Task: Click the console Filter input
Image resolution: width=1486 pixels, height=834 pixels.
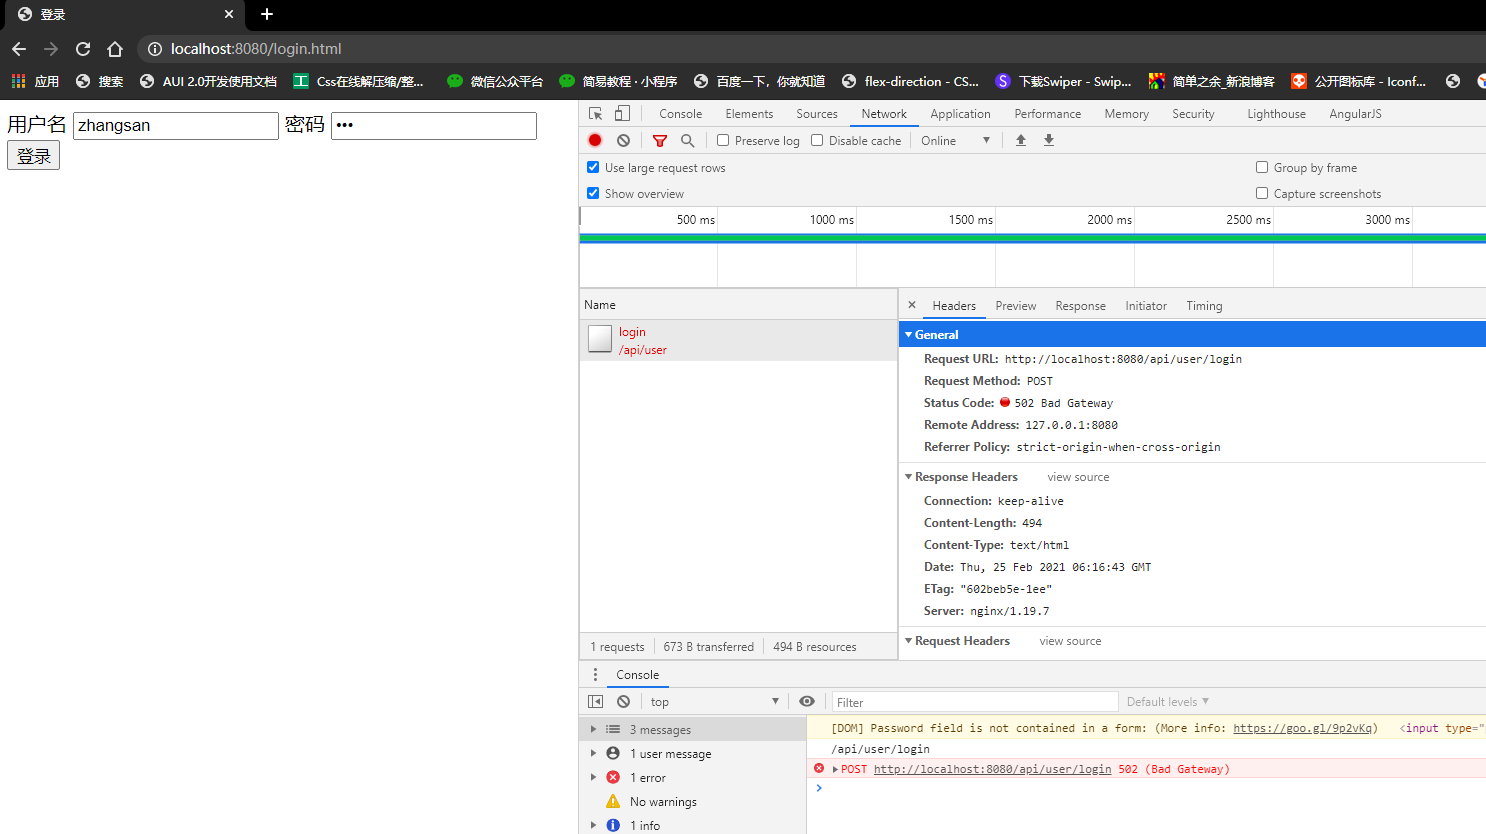Action: click(975, 702)
